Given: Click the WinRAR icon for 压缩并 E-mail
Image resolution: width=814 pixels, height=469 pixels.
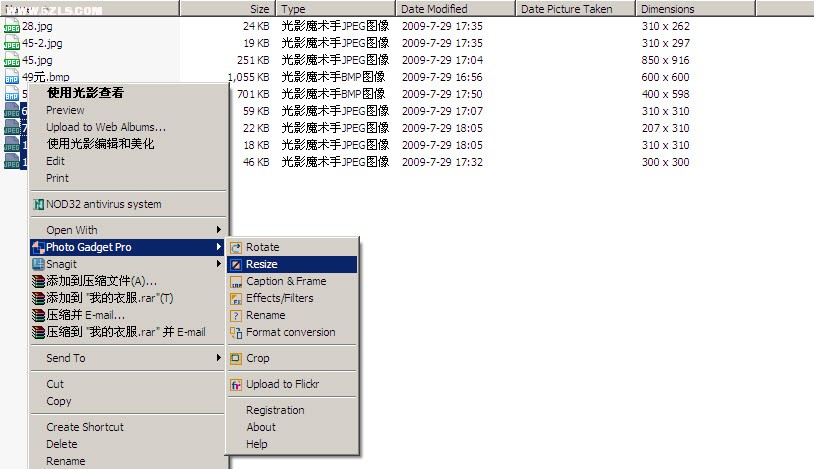Looking at the screenshot, I should click(38, 315).
